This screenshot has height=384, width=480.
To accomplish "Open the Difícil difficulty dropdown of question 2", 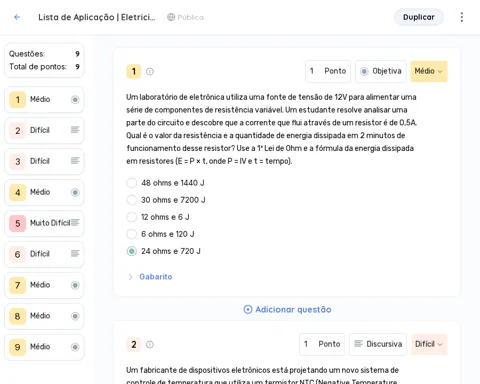I will (429, 344).
